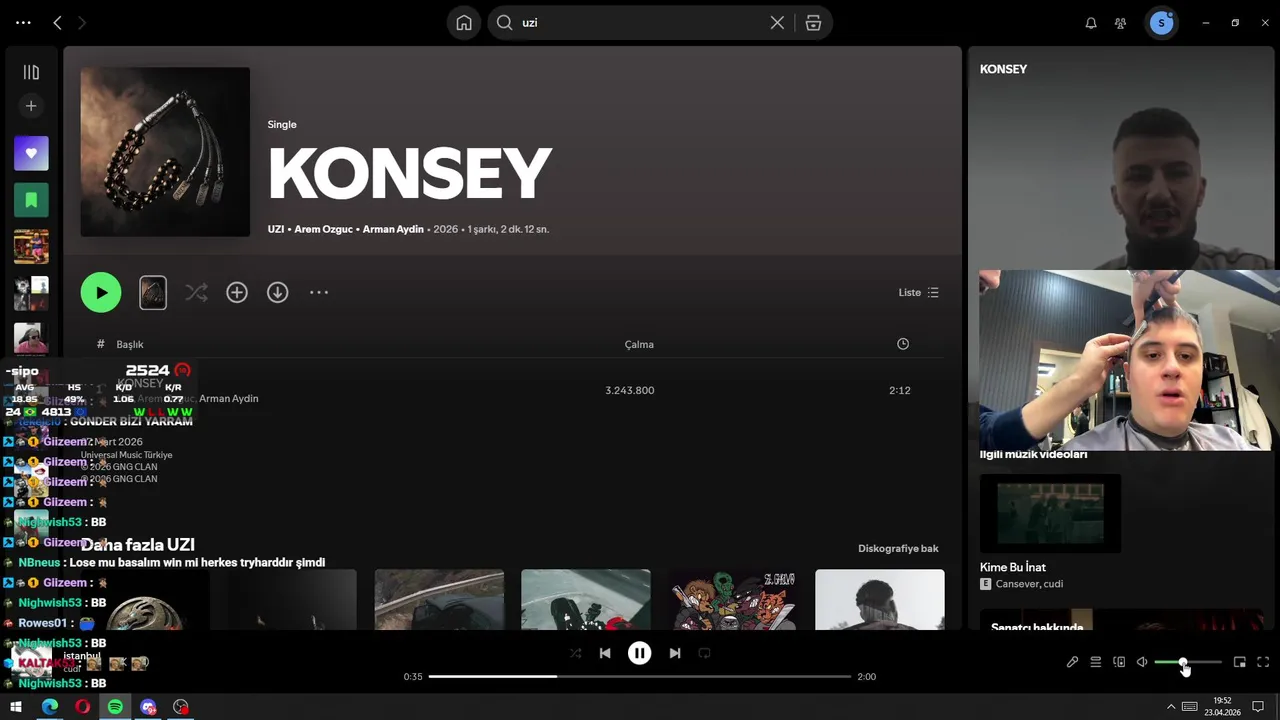The image size is (1280, 720).
Task: Open Browse next to search
Action: (813, 23)
